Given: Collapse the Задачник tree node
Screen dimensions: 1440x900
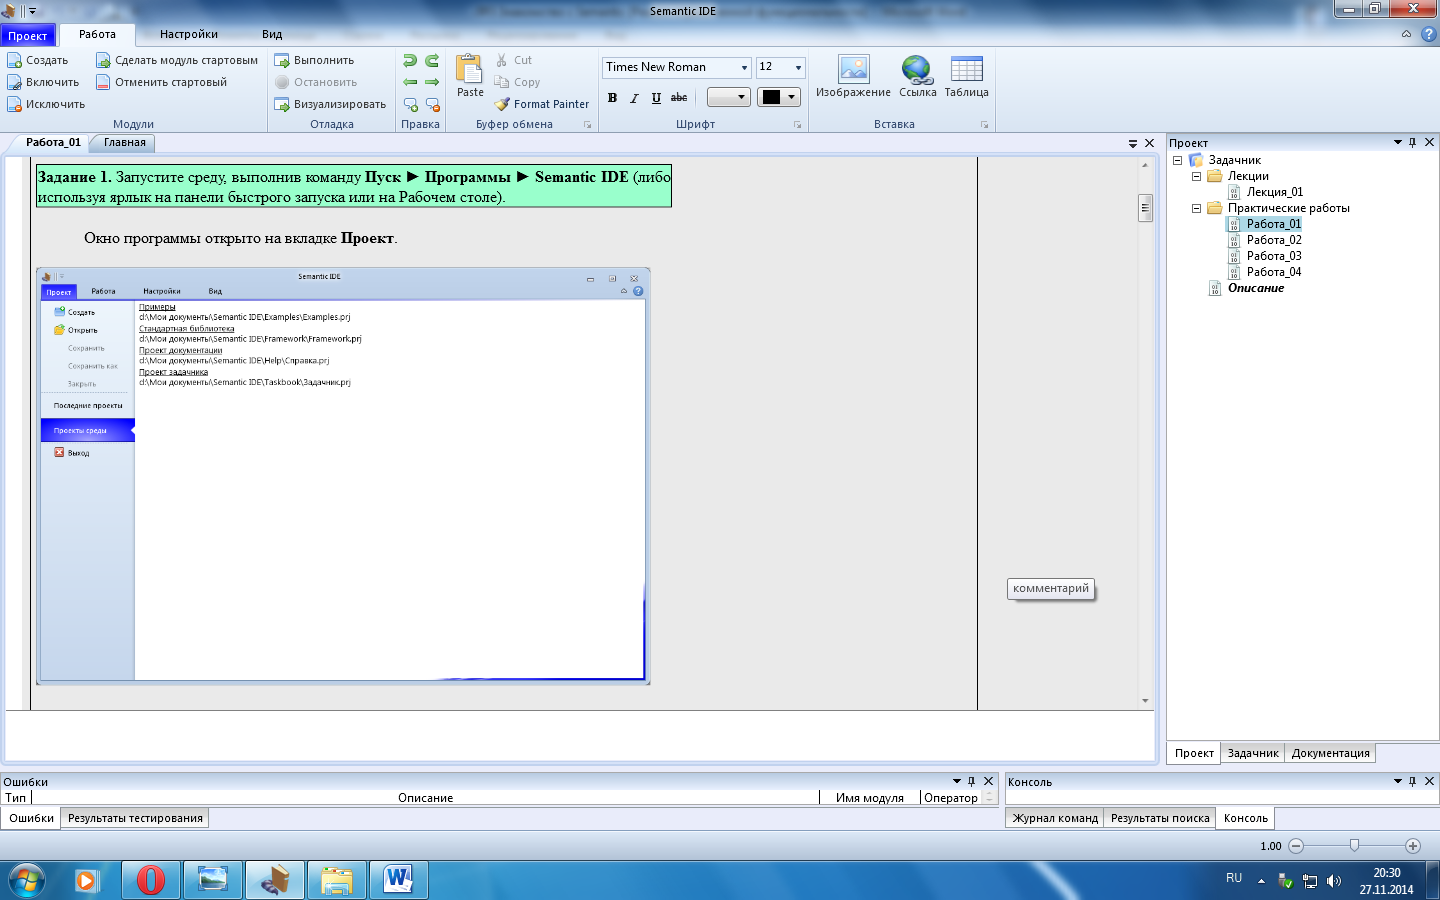Looking at the screenshot, I should tap(1177, 160).
